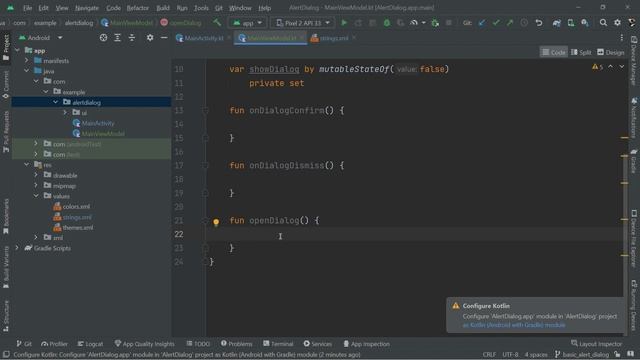Image resolution: width=640 pixels, height=360 pixels.
Task: Open IDE settings gear in top toolbar
Action: click(x=617, y=23)
